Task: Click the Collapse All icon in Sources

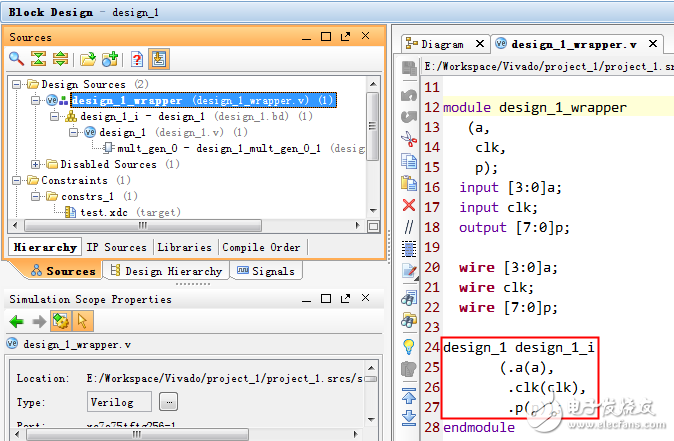Action: (x=39, y=59)
